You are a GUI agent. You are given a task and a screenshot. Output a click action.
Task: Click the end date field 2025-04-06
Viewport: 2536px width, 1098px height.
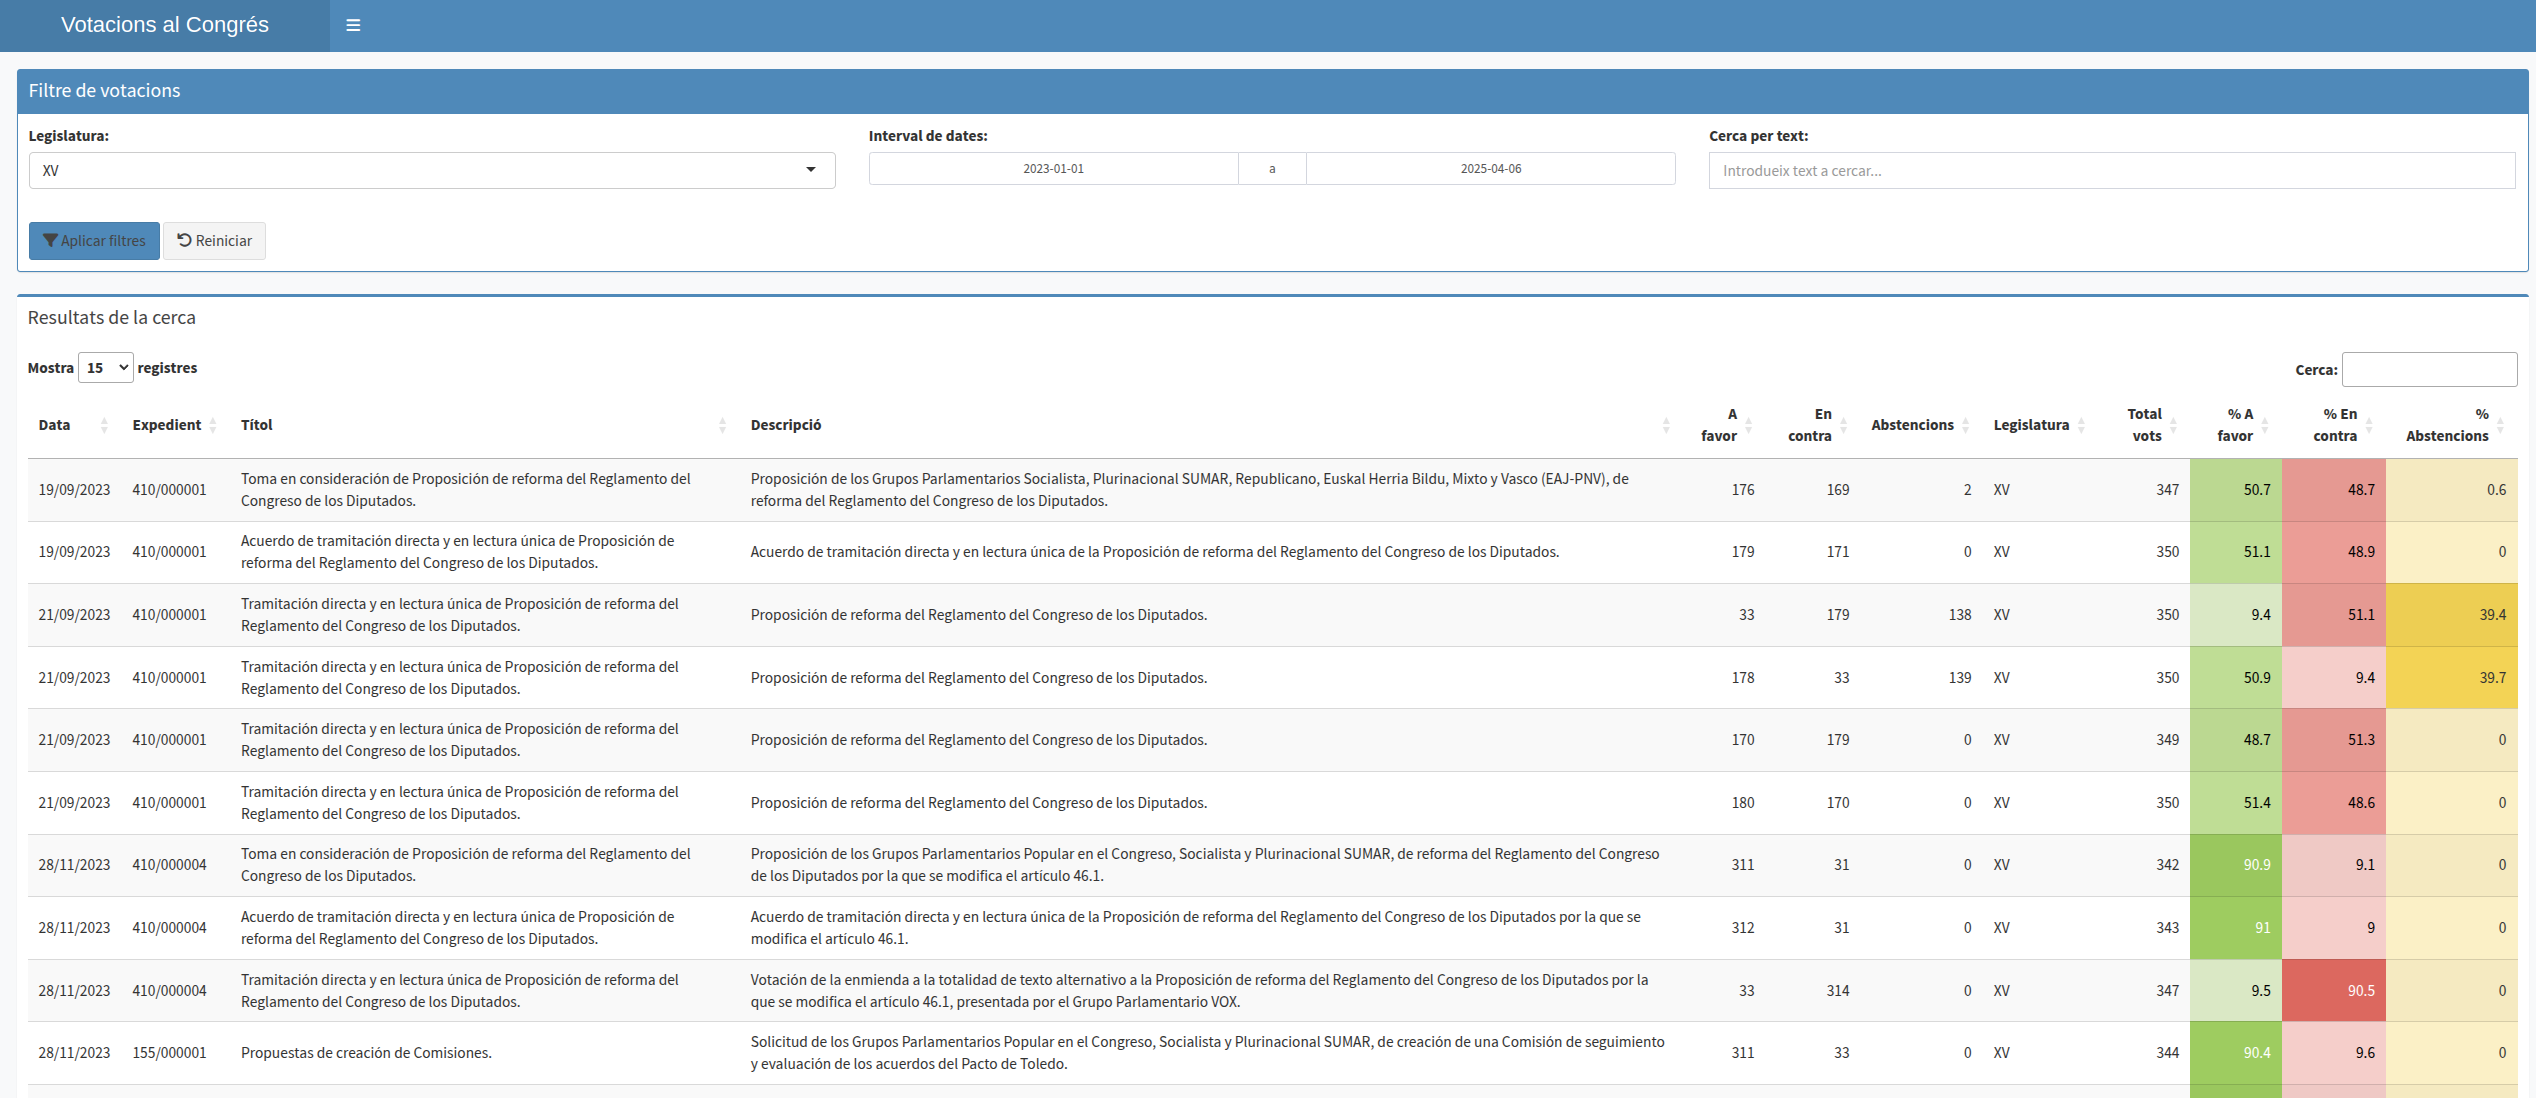tap(1490, 169)
